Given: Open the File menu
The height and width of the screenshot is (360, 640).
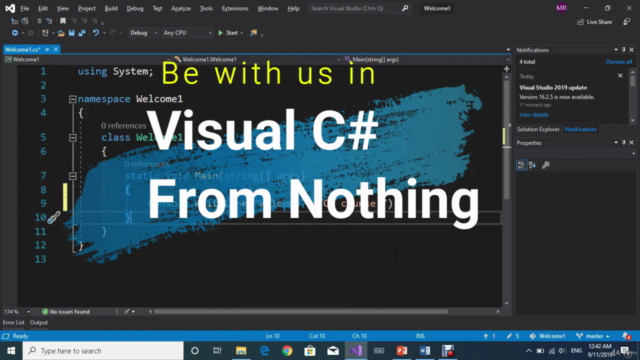Looking at the screenshot, I should coord(25,8).
